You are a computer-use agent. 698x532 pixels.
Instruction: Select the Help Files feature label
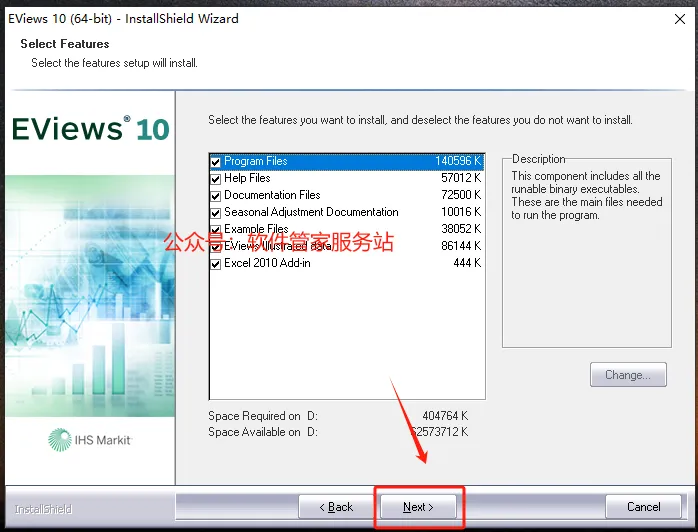(x=247, y=178)
